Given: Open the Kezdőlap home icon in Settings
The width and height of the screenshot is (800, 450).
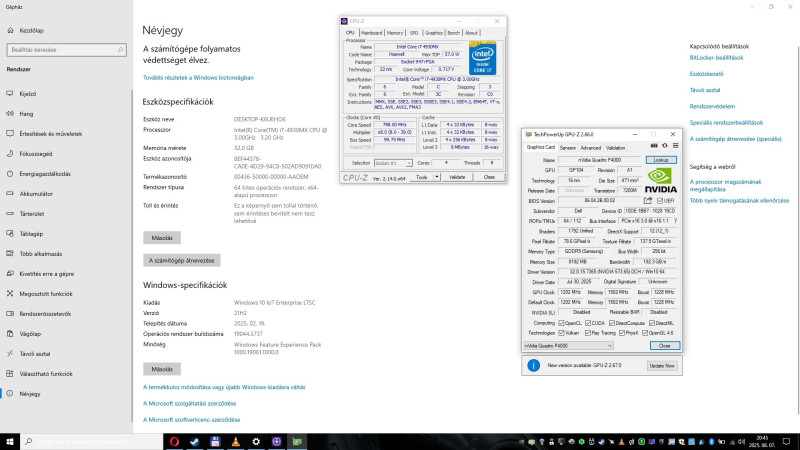Looking at the screenshot, I should pyautogui.click(x=11, y=31).
